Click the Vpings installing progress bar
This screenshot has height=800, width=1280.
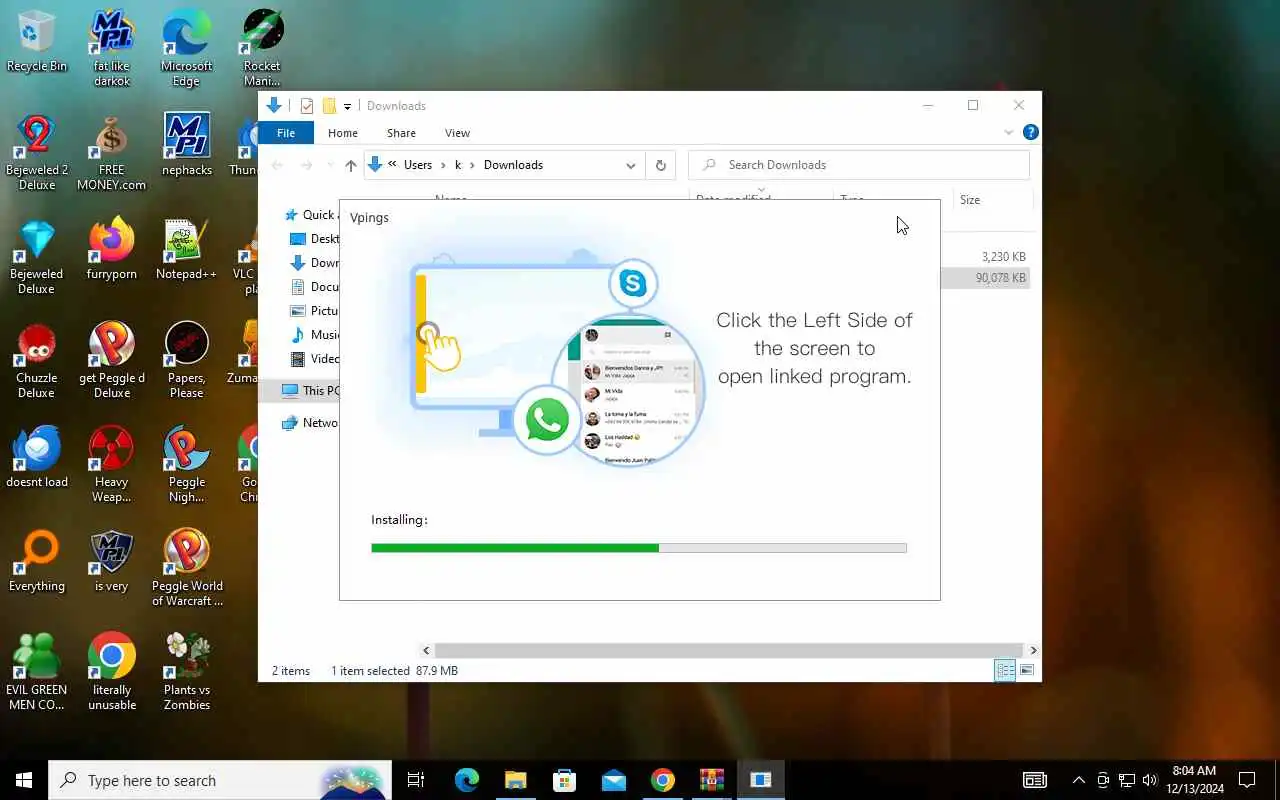click(x=639, y=548)
